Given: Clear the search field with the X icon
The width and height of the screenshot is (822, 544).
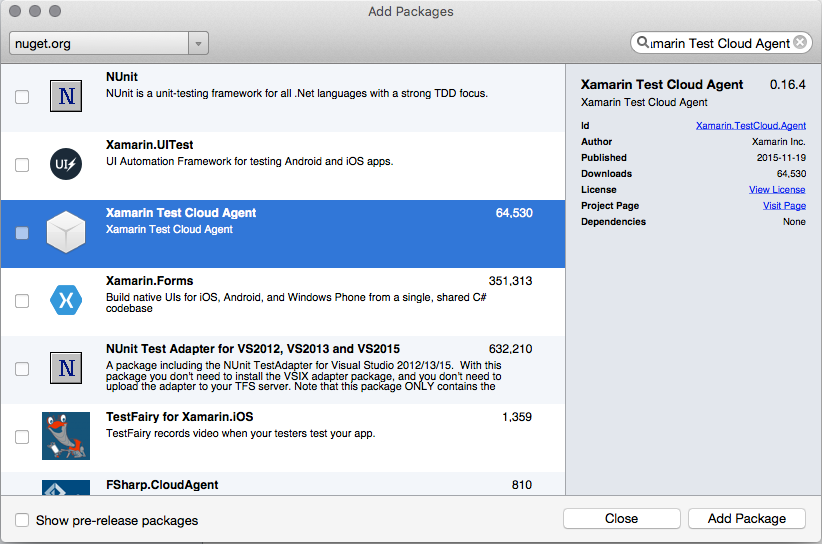Looking at the screenshot, I should [x=800, y=42].
